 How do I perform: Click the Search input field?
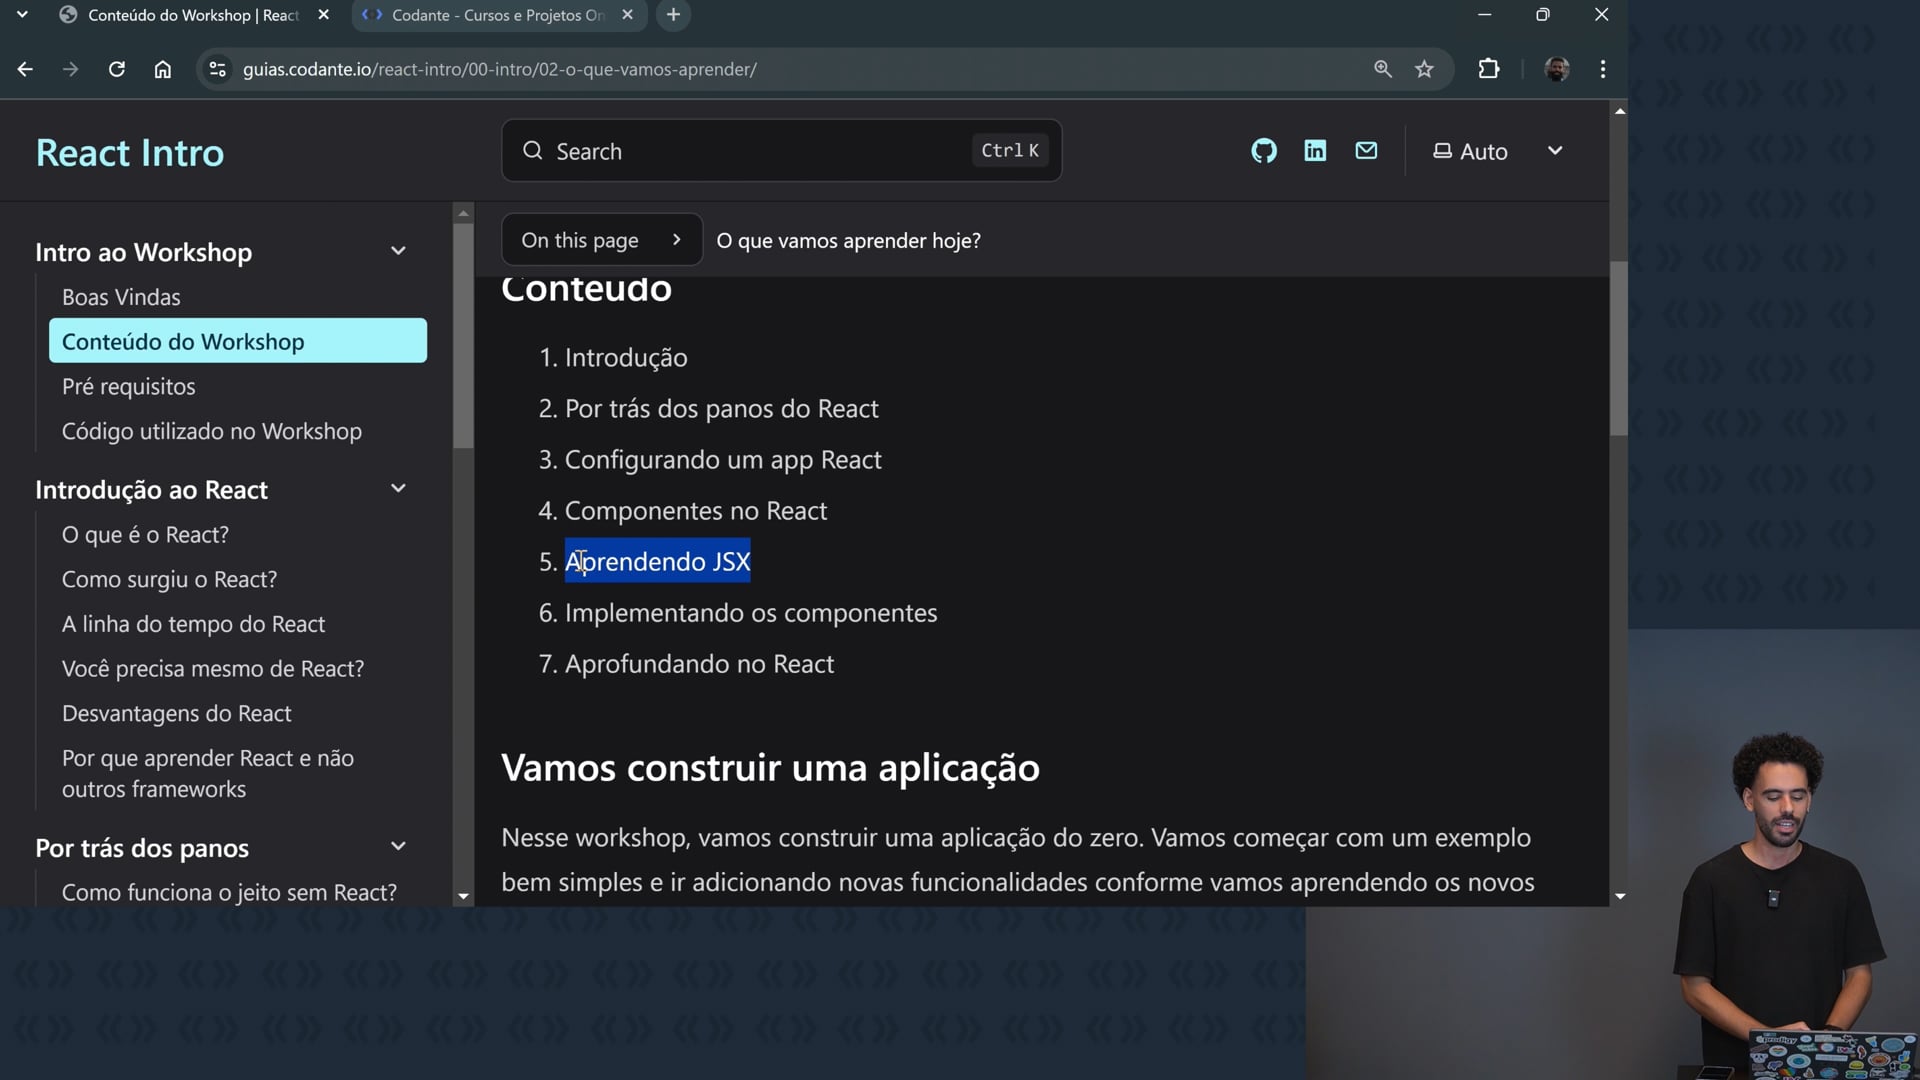click(x=760, y=151)
